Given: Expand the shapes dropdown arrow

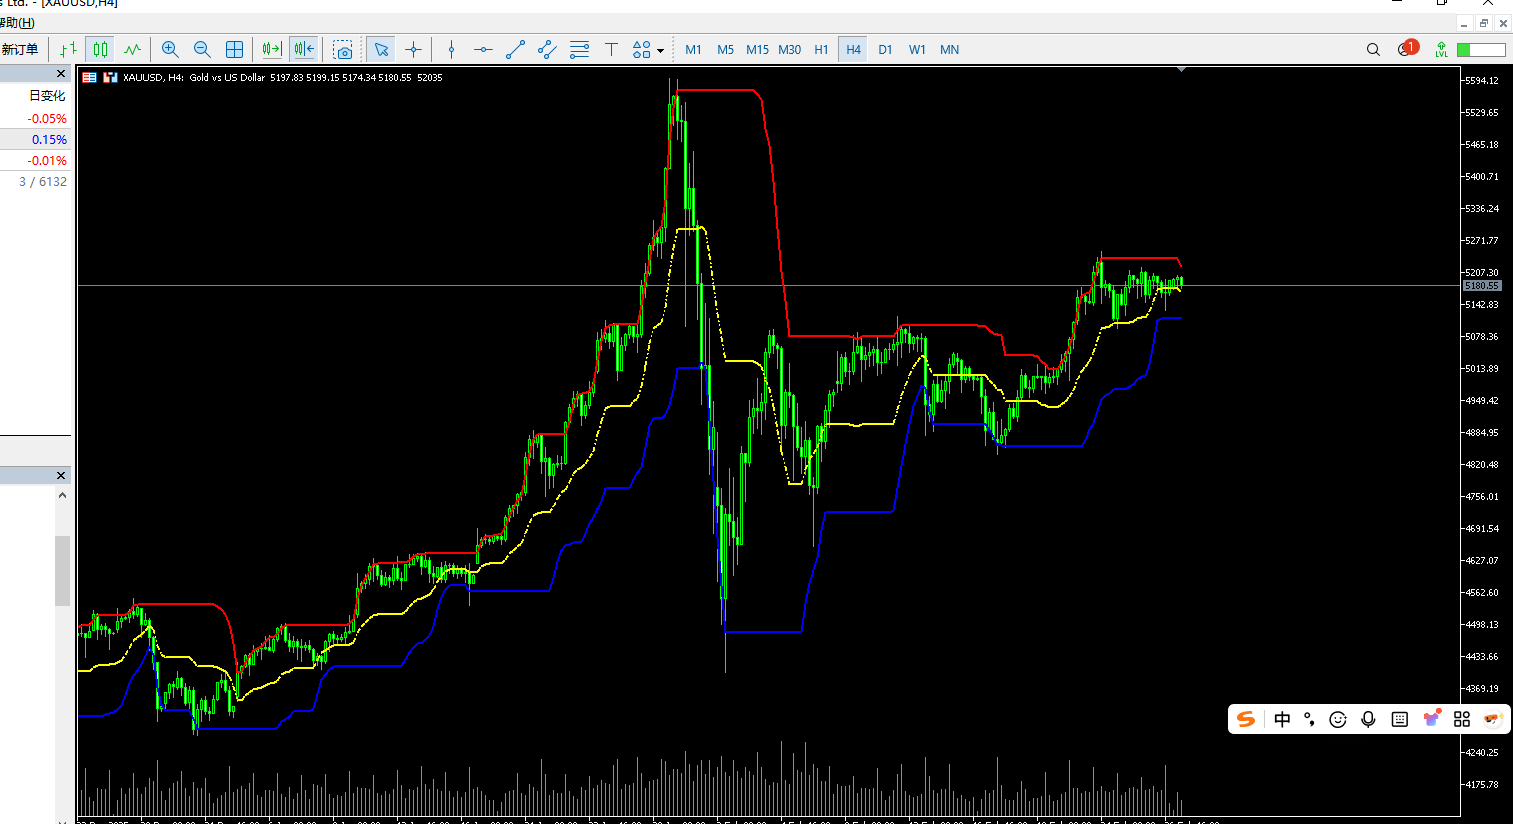Looking at the screenshot, I should click(x=660, y=50).
